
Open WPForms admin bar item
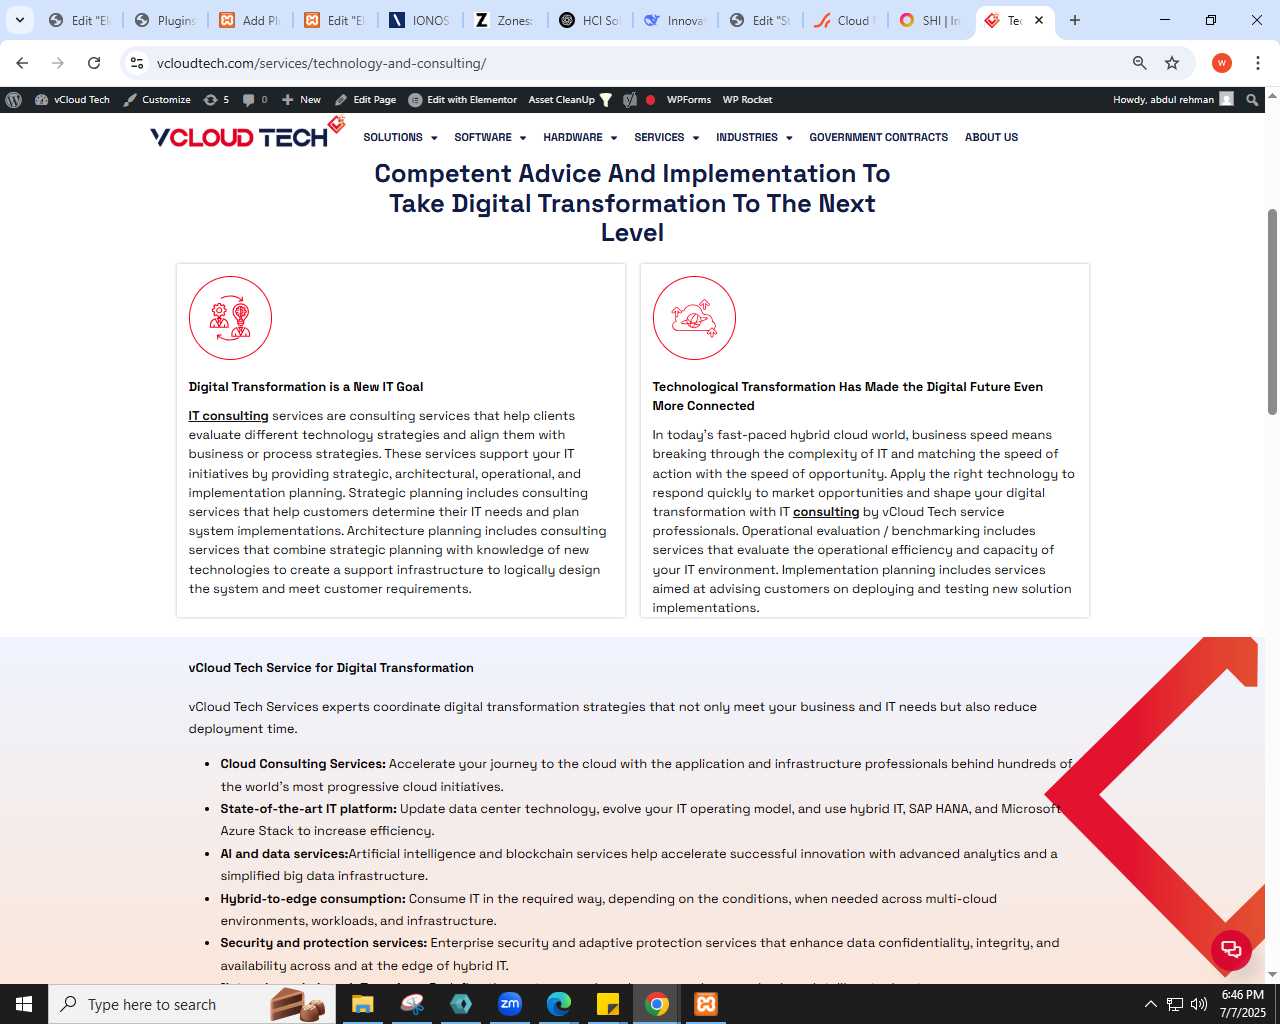[x=689, y=100]
